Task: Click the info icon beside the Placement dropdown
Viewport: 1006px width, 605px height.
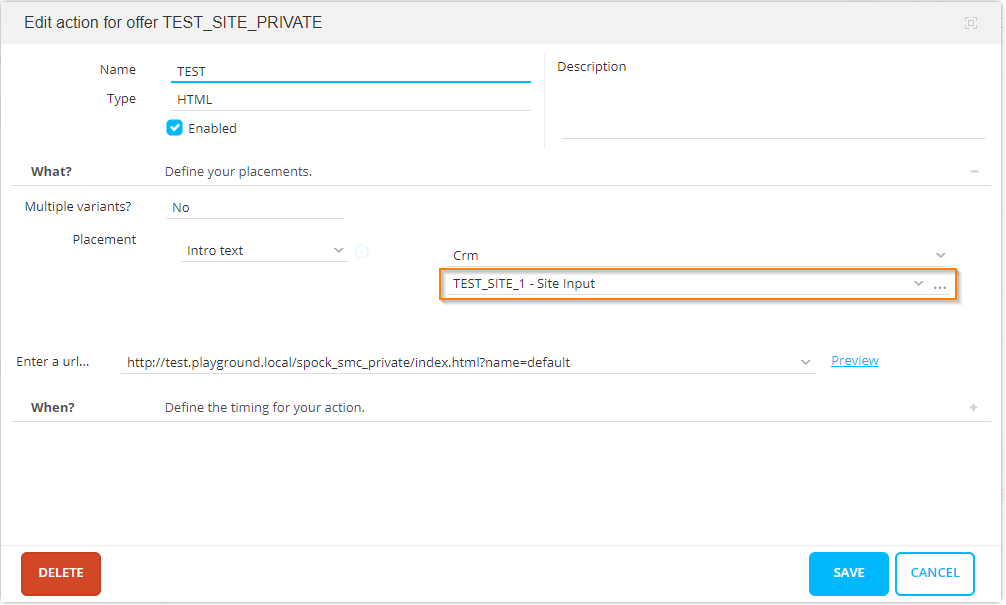Action: point(362,252)
